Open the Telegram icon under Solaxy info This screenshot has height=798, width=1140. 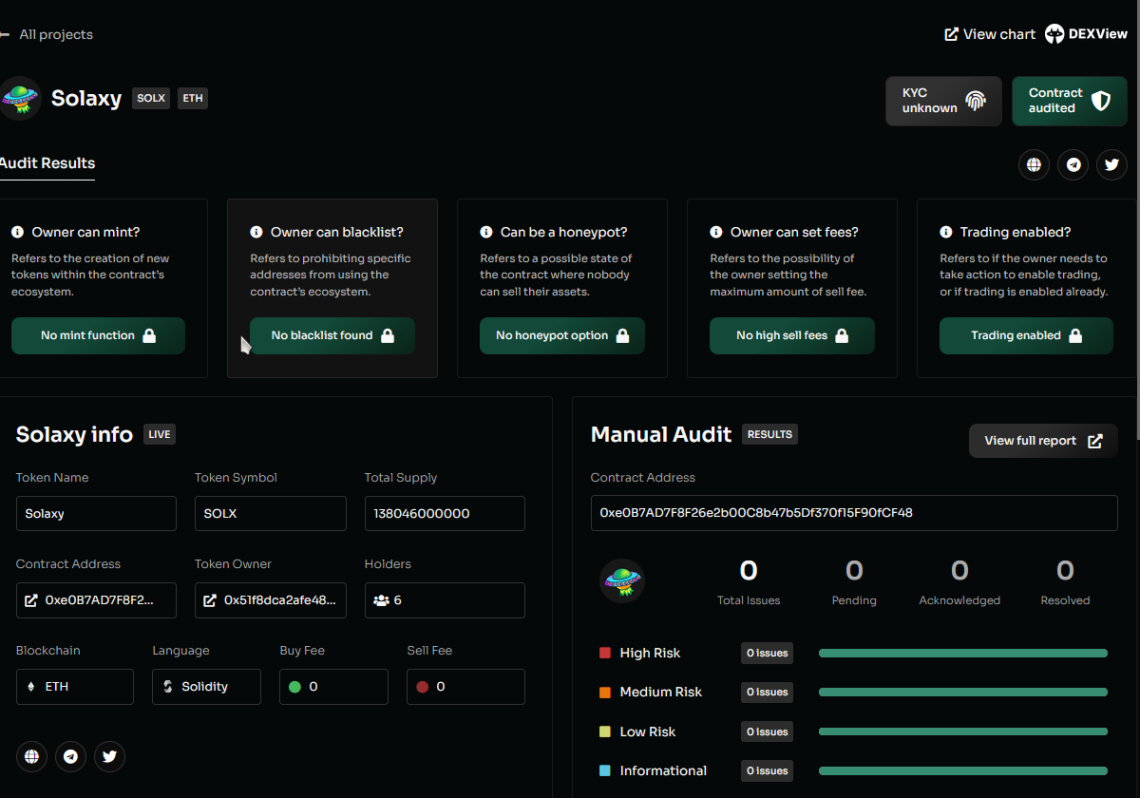coord(70,756)
